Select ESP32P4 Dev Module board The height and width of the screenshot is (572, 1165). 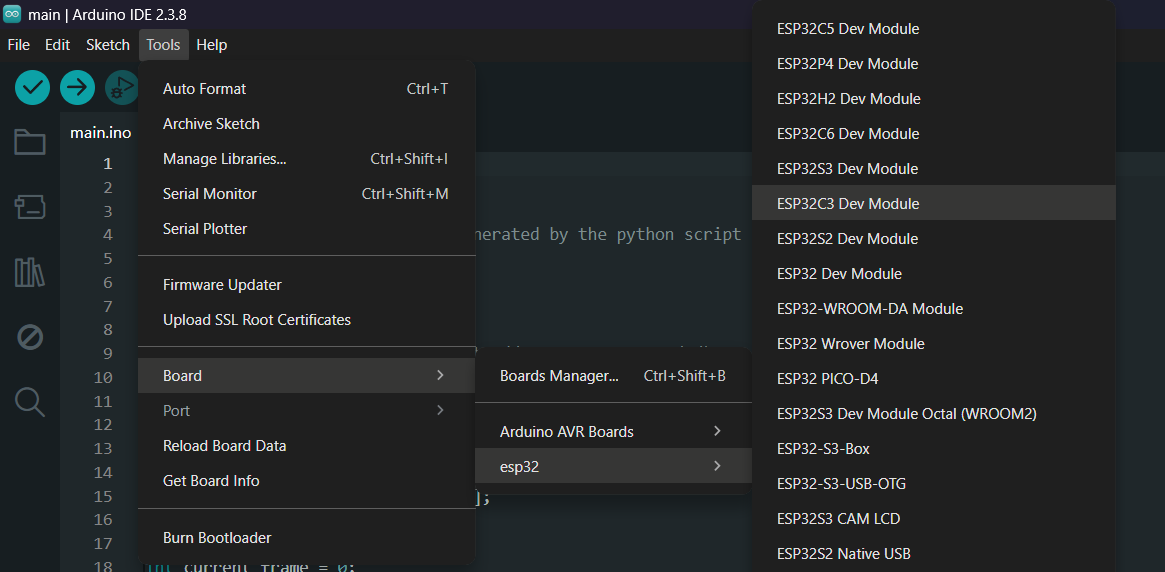tap(934, 64)
